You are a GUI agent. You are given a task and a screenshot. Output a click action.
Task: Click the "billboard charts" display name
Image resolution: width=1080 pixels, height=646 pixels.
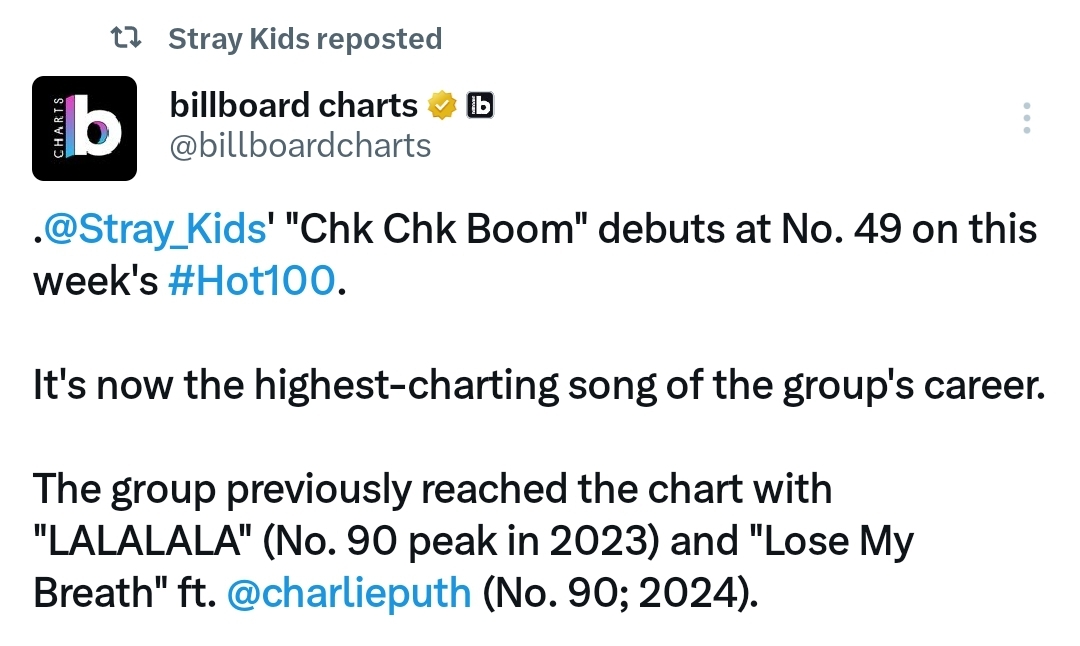[293, 105]
